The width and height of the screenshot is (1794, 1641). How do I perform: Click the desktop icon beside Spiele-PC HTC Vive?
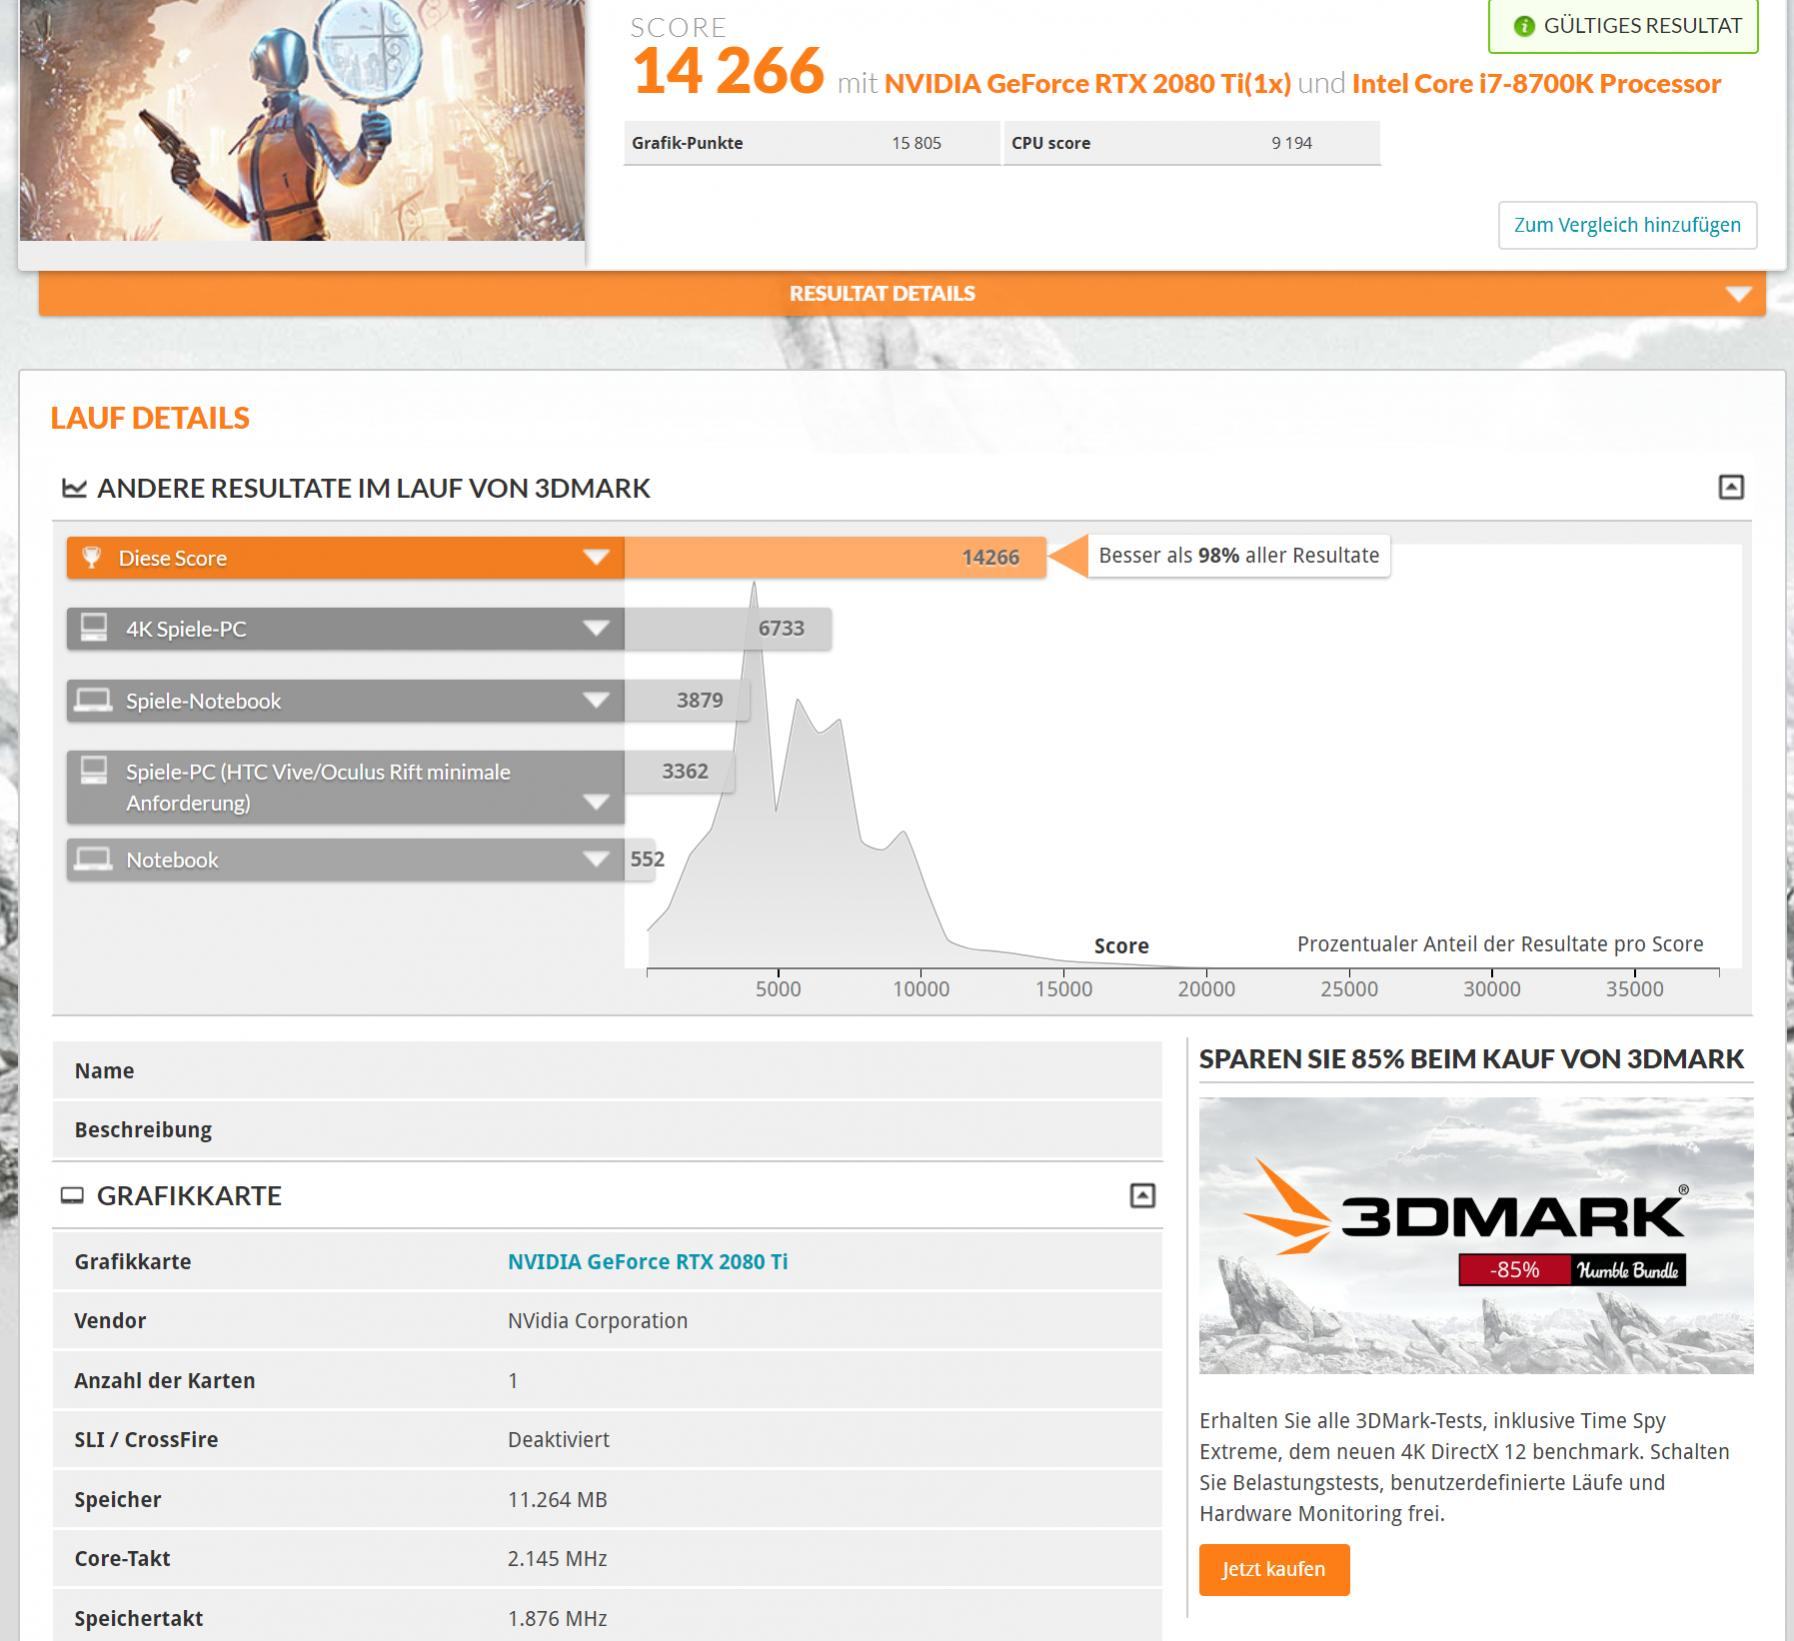pyautogui.click(x=94, y=770)
